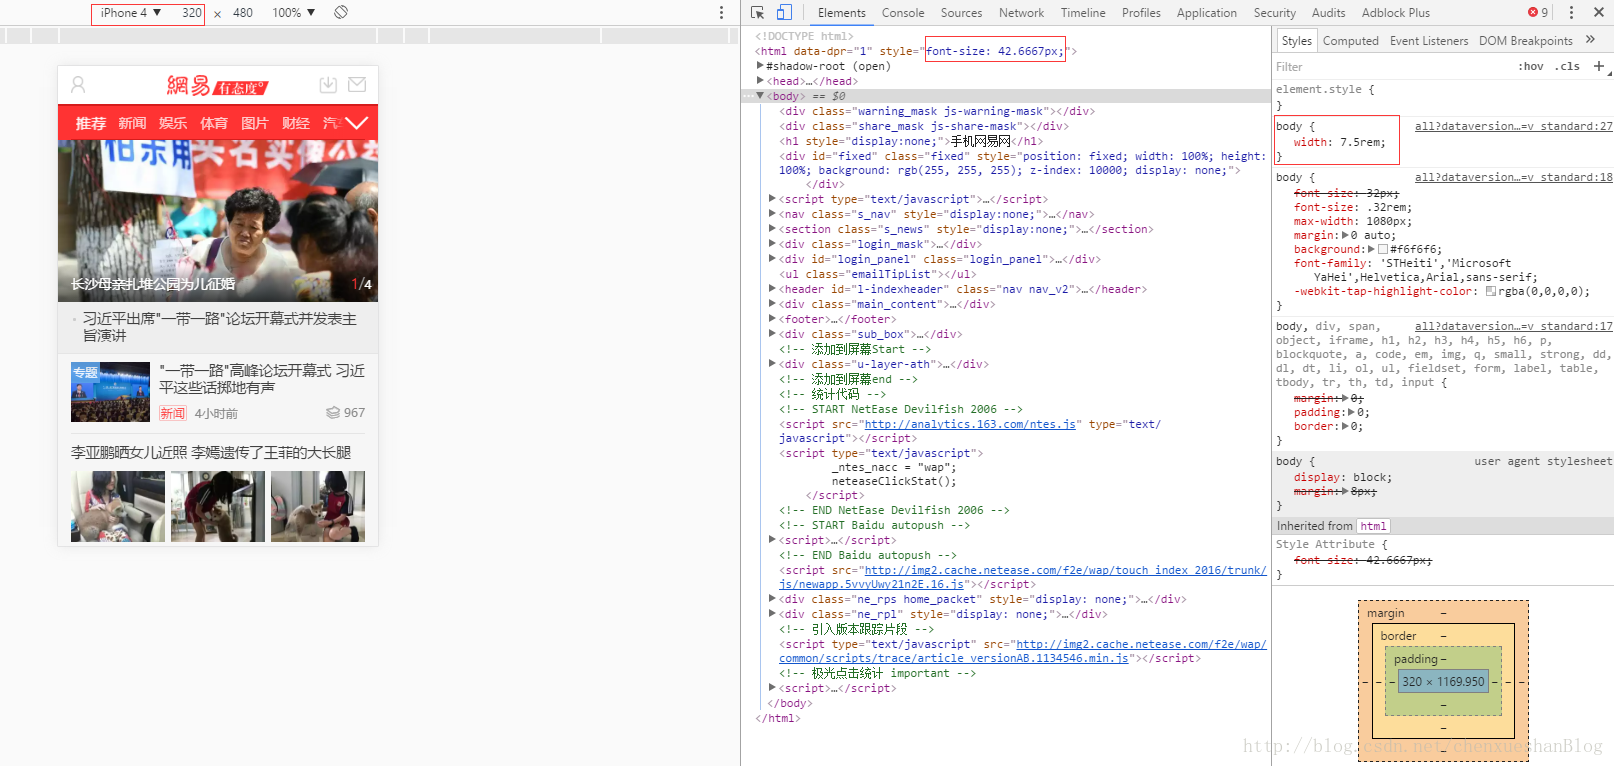Edit the 320 width field
1614x766 pixels.
[191, 13]
